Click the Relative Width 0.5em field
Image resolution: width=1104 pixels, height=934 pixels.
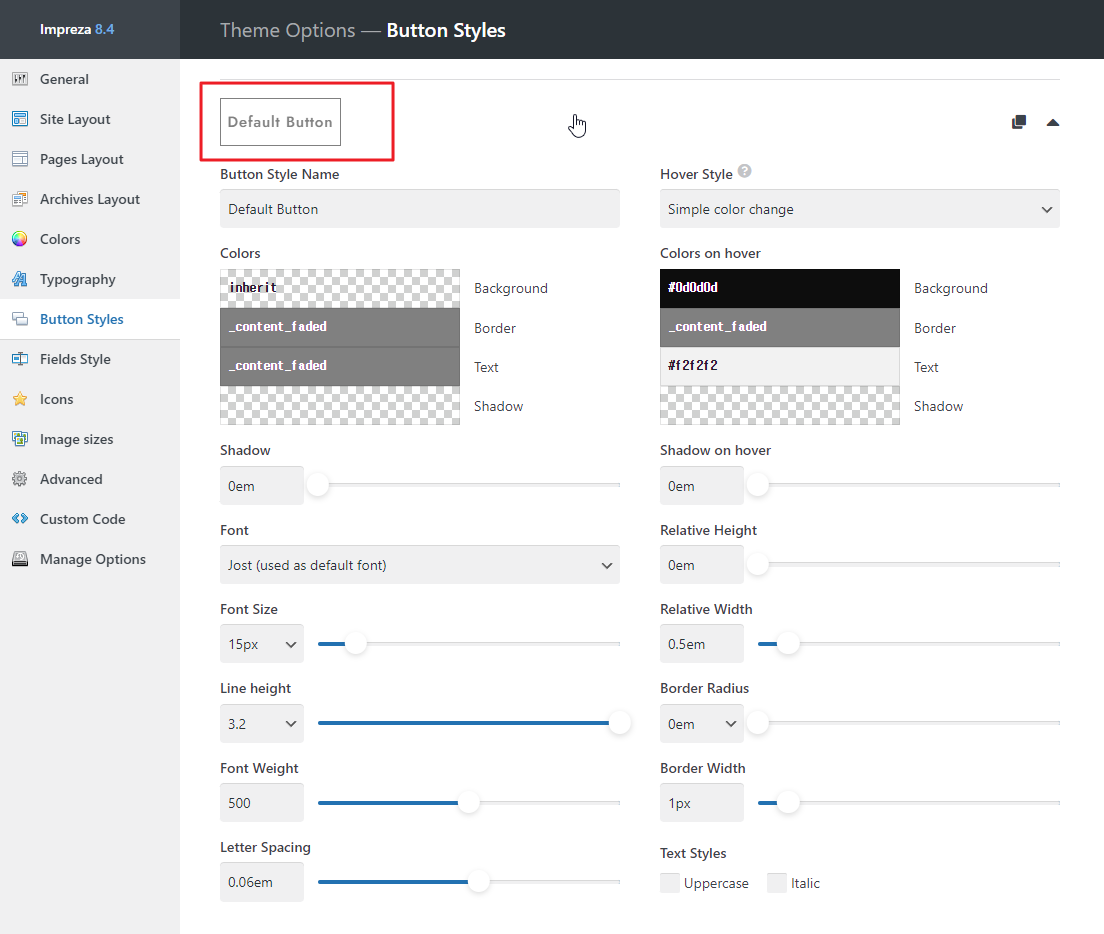(701, 644)
